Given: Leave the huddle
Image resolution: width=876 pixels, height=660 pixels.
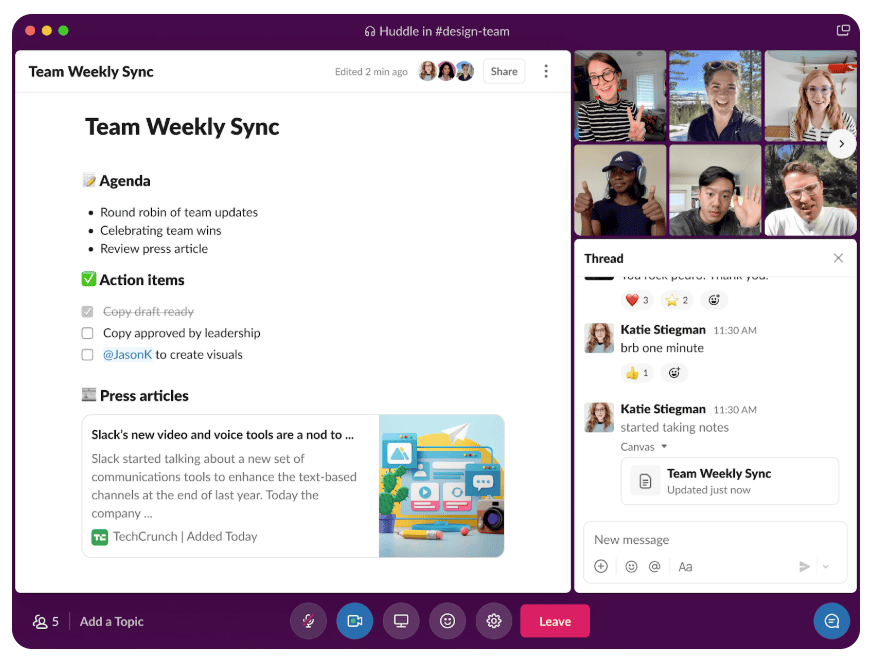Looking at the screenshot, I should 555,621.
